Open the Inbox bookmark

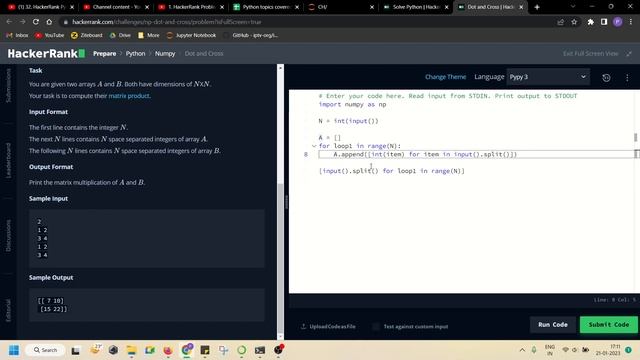[x=17, y=35]
